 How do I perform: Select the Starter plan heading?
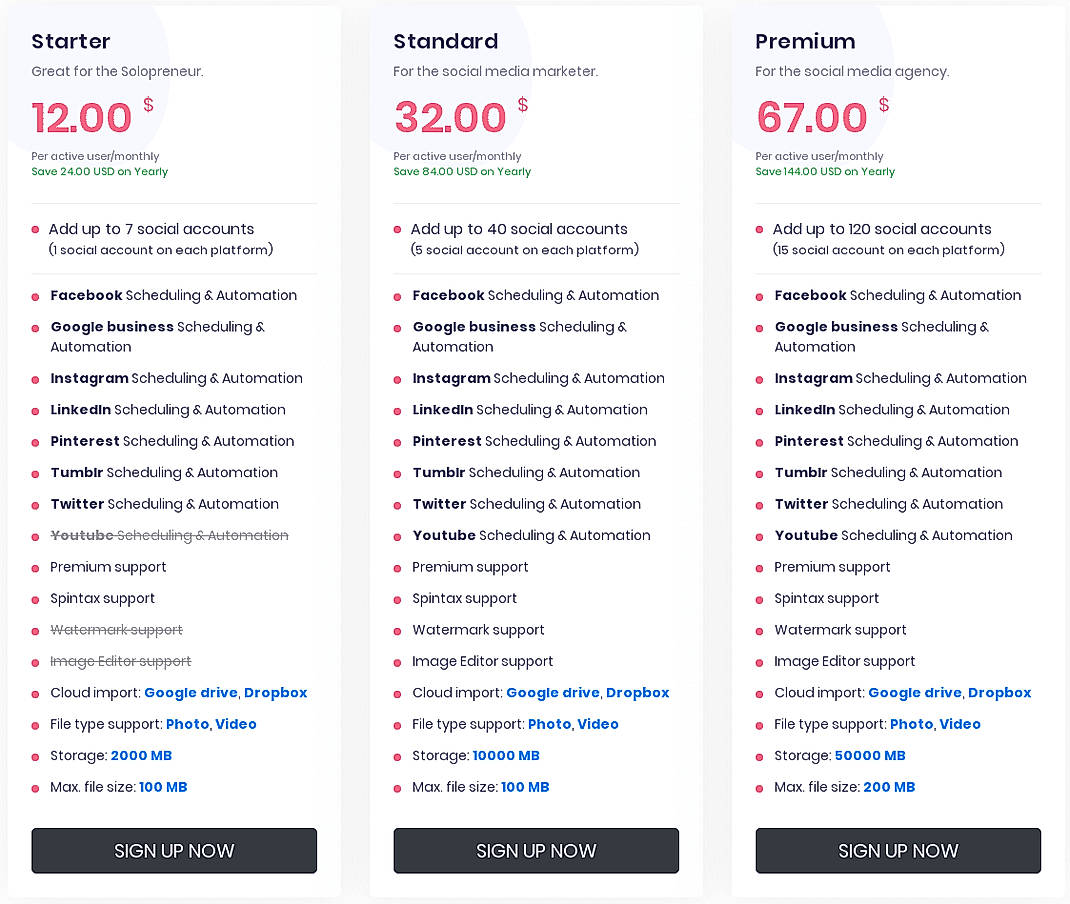70,41
